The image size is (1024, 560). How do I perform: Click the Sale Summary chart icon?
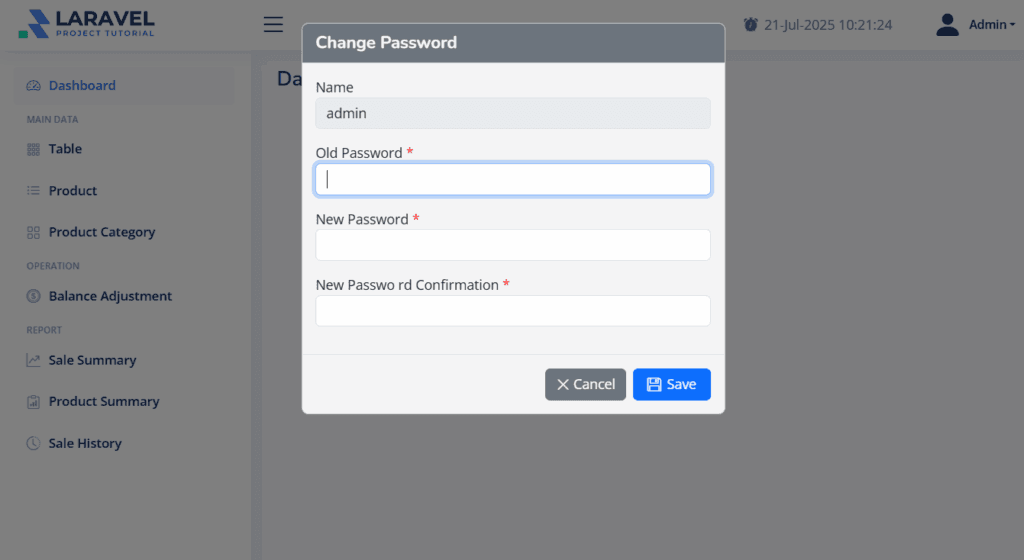(33, 360)
